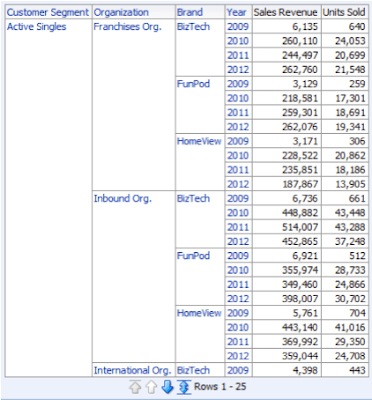The height and width of the screenshot is (400, 372).
Task: Click year 2012 in the 262,760 row
Action: click(x=238, y=70)
